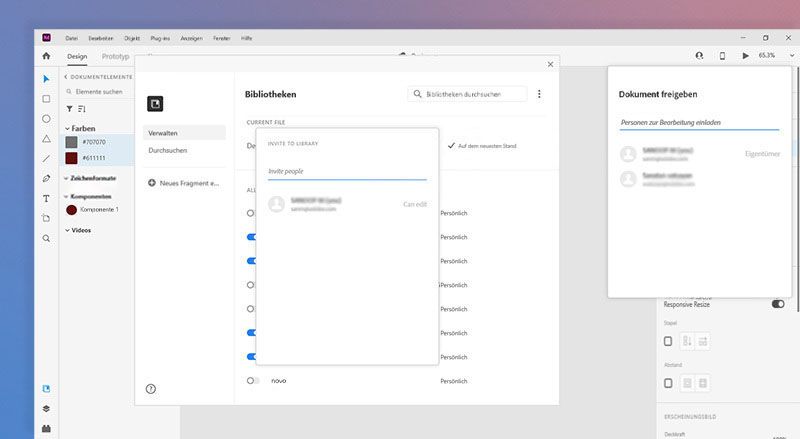The height and width of the screenshot is (439, 800).
Task: Select the Pen tool
Action: point(46,179)
